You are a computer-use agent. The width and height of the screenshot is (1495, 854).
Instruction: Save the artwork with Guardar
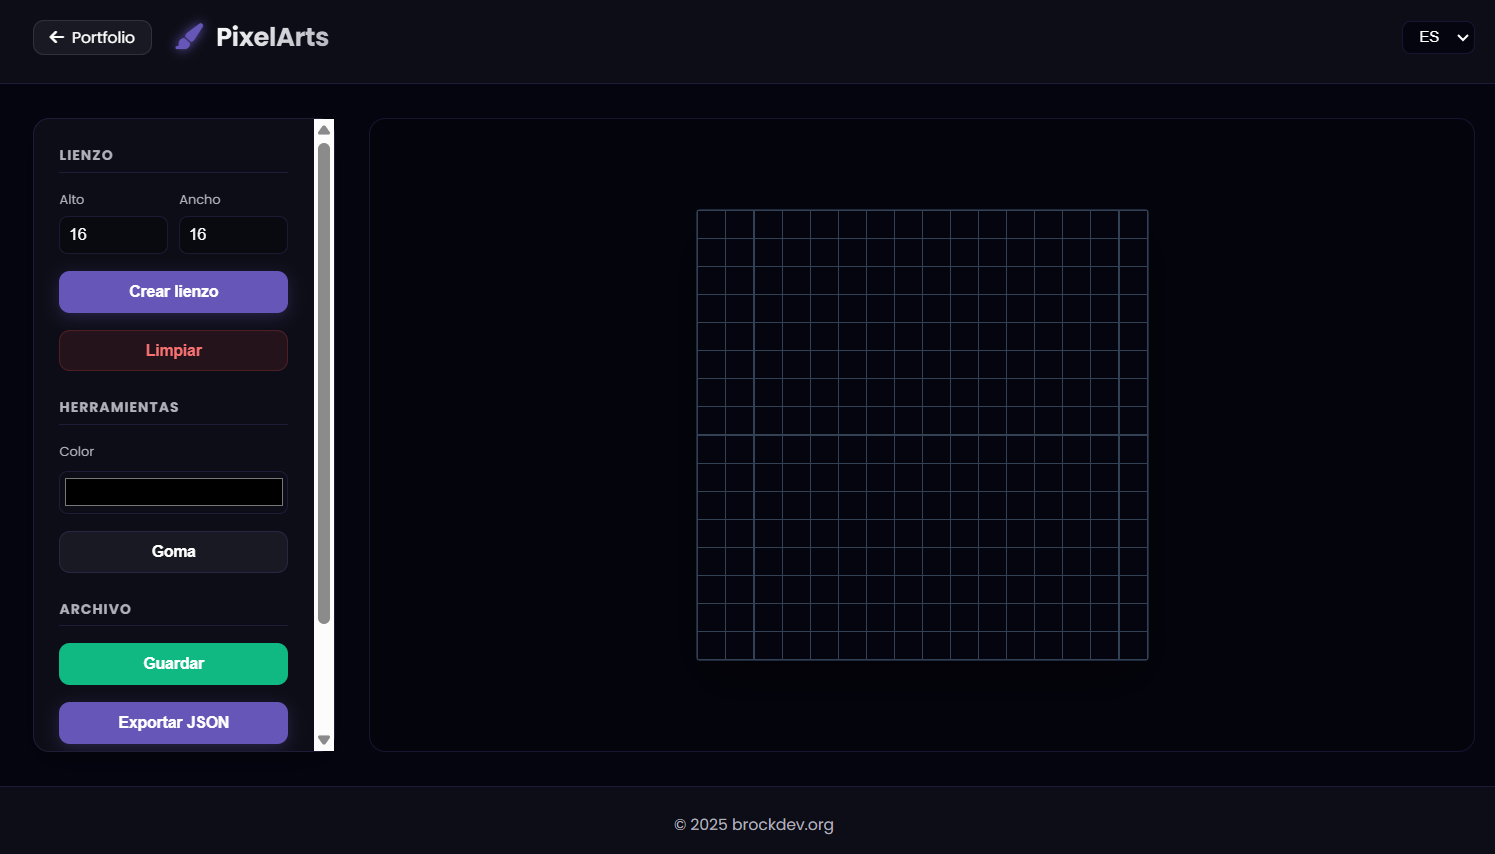point(173,664)
